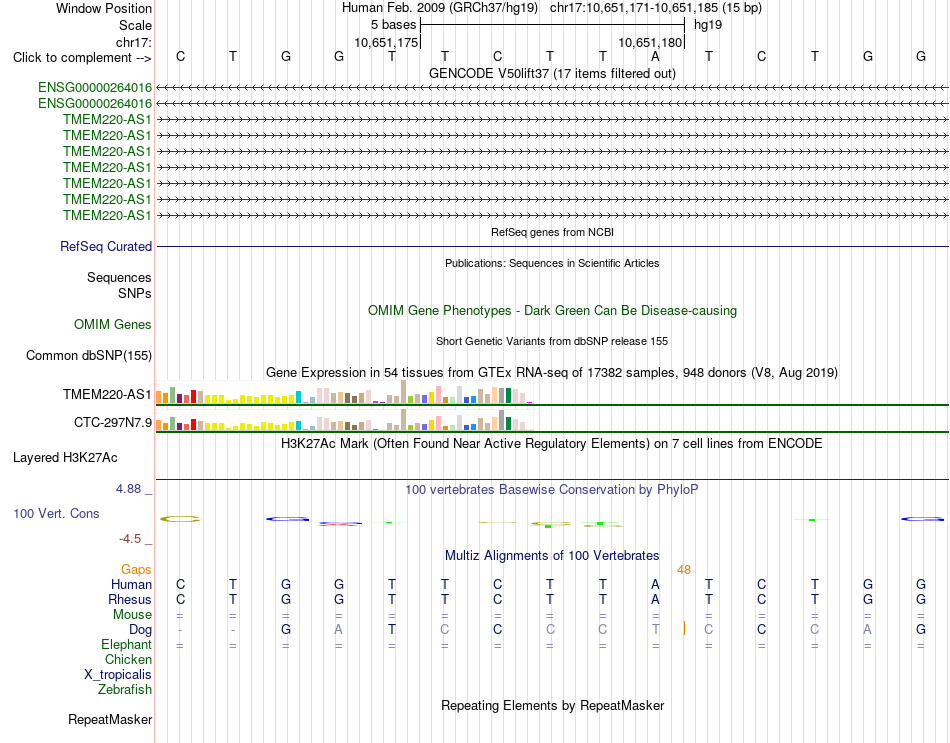Image resolution: width=950 pixels, height=743 pixels.
Task: Click the 10,651,180 position marker
Action: (x=650, y=42)
